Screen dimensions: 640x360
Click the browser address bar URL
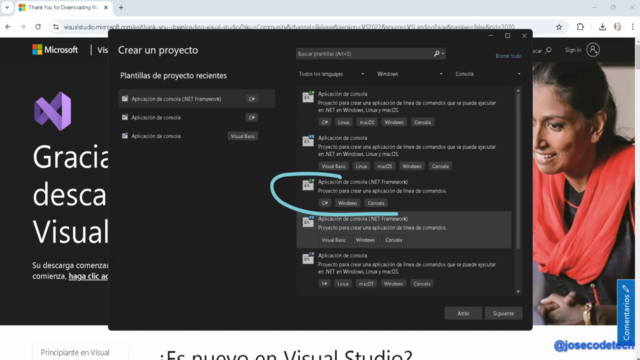[289, 27]
